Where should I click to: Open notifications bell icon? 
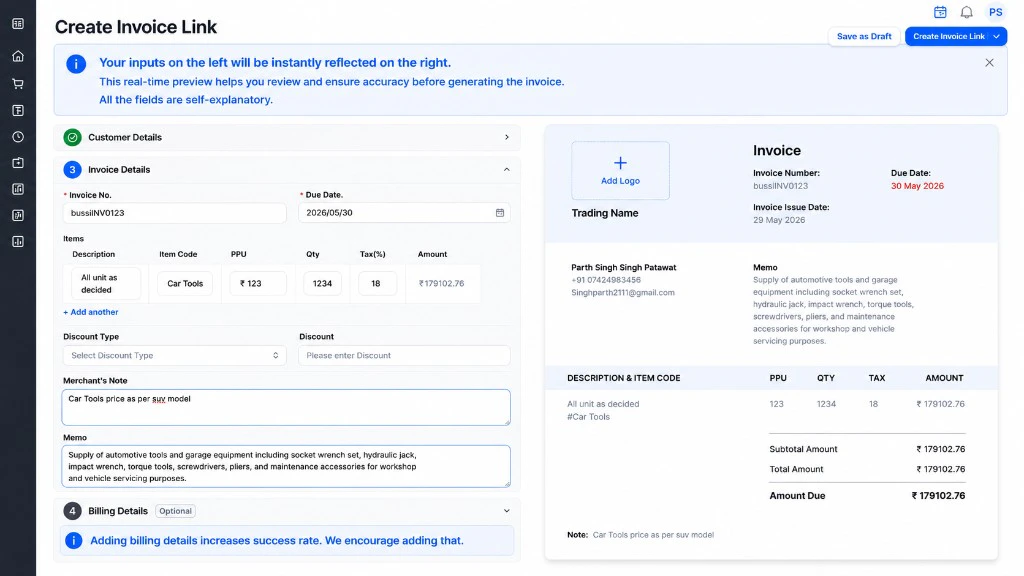(x=967, y=12)
